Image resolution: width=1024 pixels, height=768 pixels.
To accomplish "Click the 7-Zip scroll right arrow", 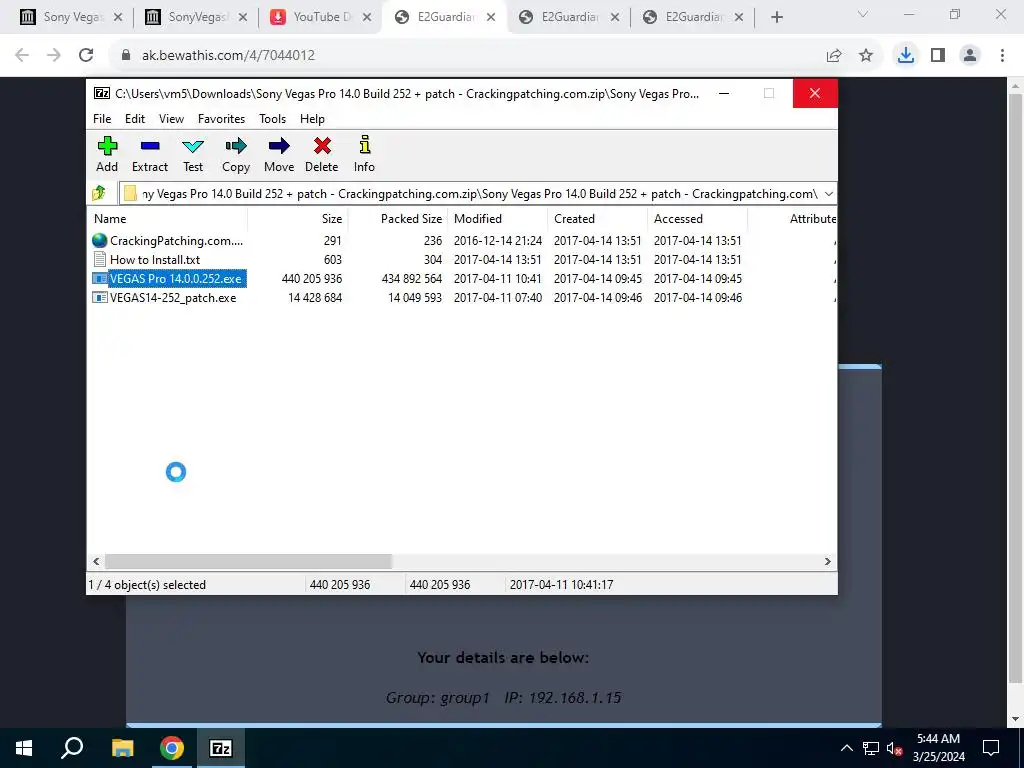I will 827,562.
